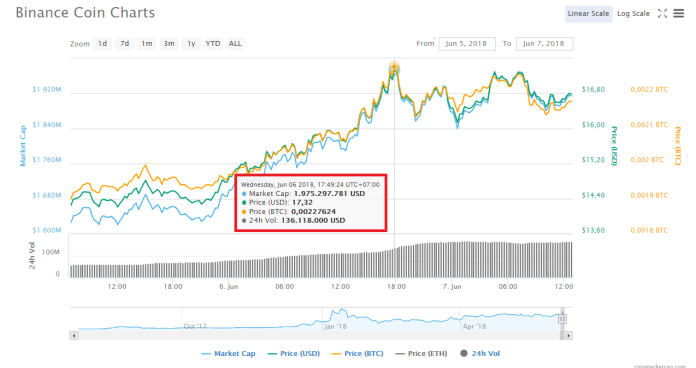Set zoom range to YTD
The image size is (696, 368).
pyautogui.click(x=213, y=44)
